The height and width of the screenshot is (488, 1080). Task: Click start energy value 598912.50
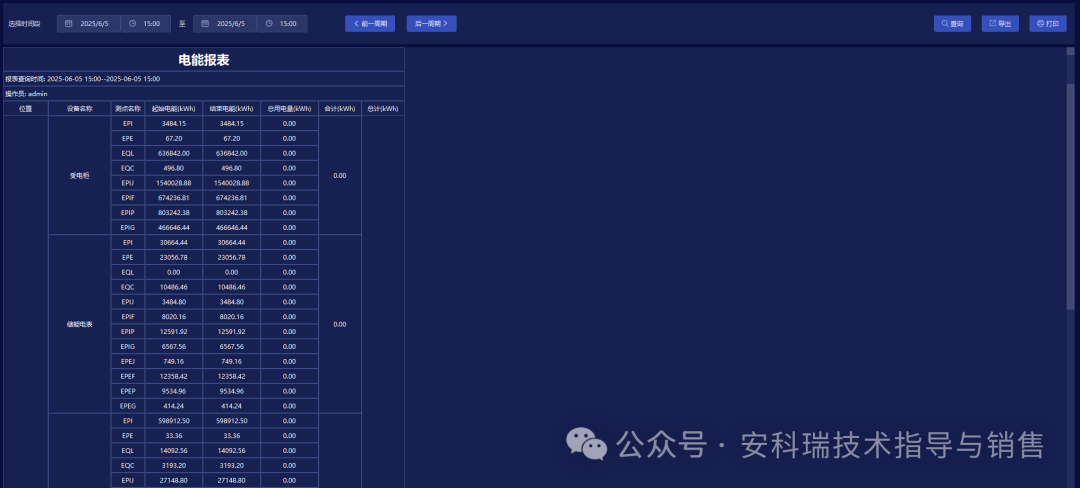coord(174,421)
